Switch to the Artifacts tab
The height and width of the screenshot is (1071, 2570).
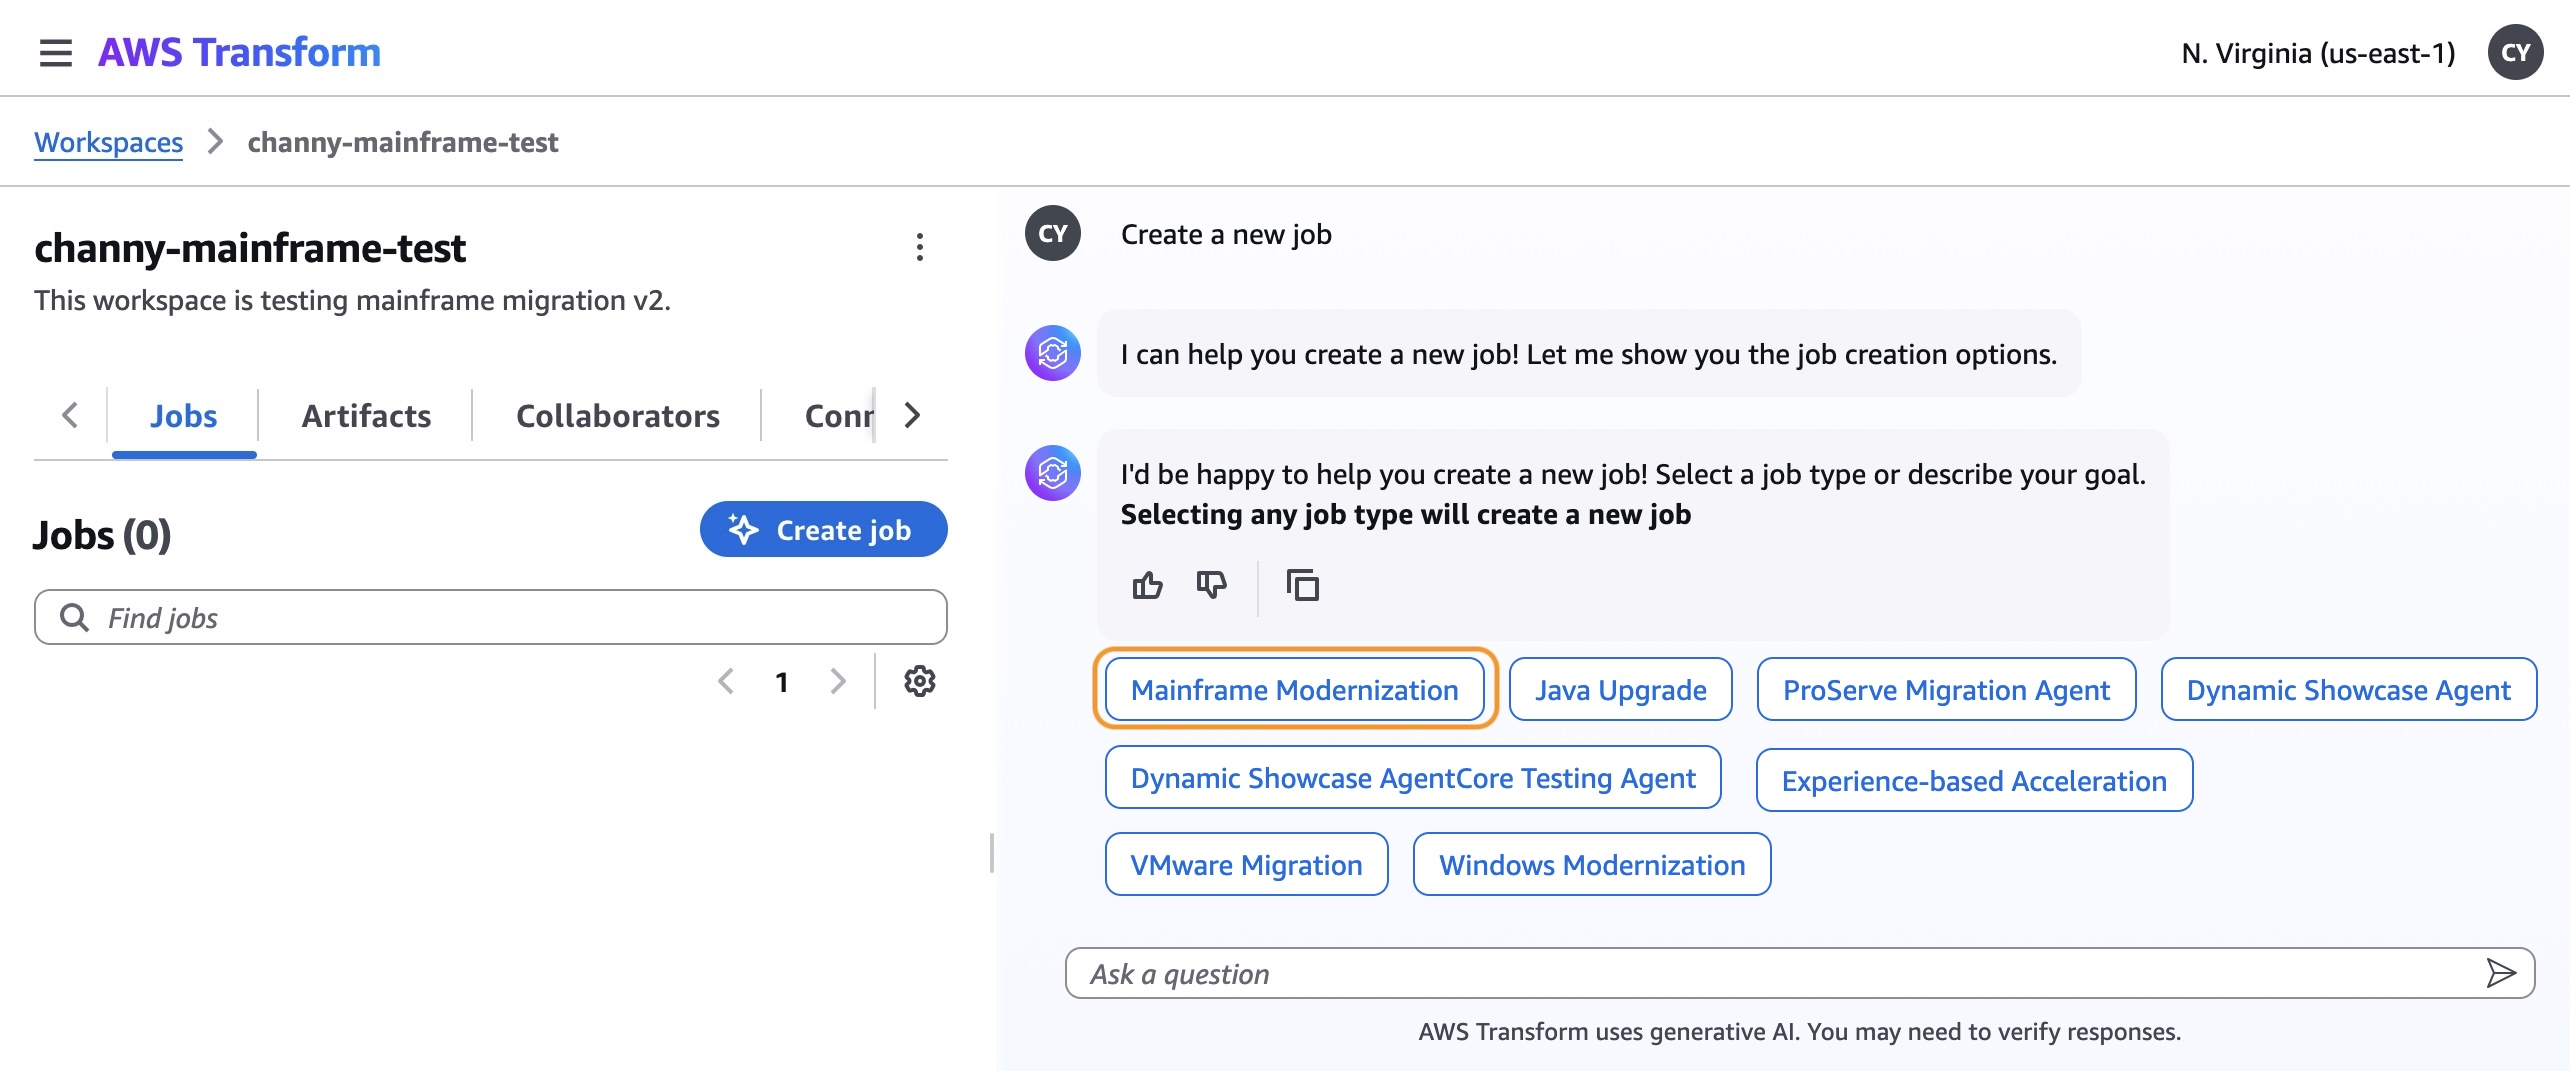(x=366, y=416)
